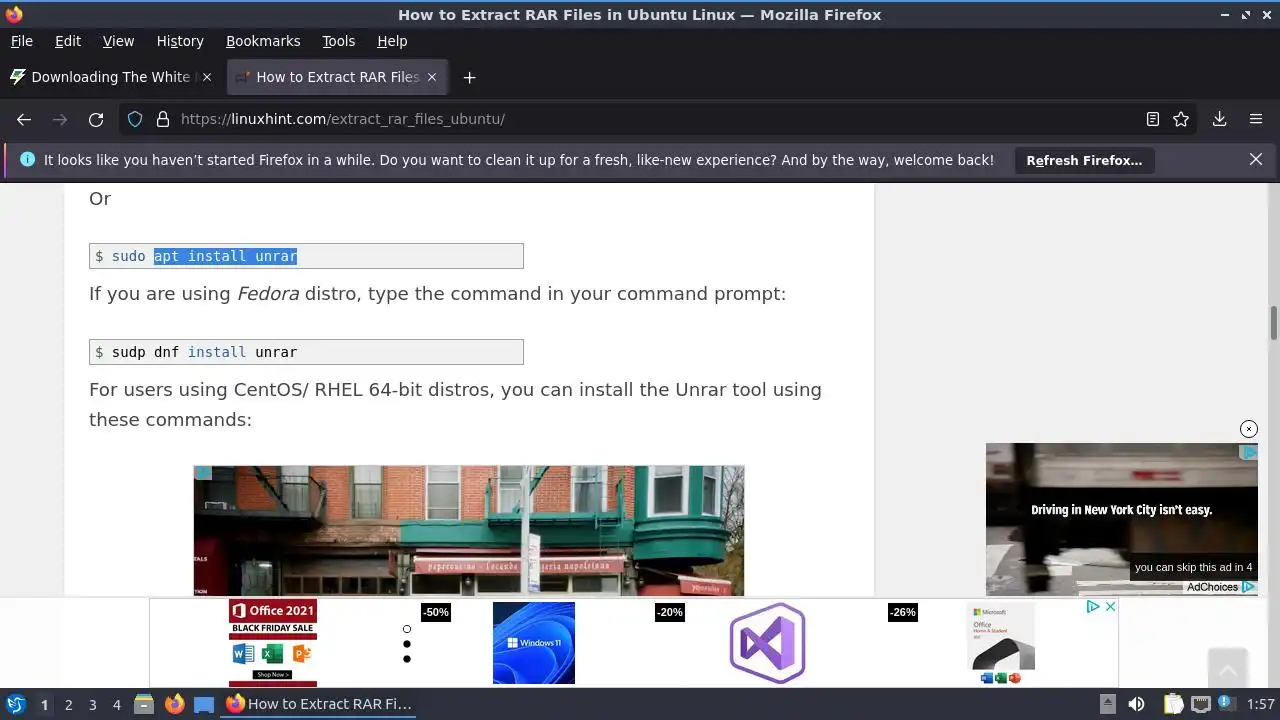Click the 'sudp dnf install unrar' code box
The width and height of the screenshot is (1280, 720).
(306, 352)
